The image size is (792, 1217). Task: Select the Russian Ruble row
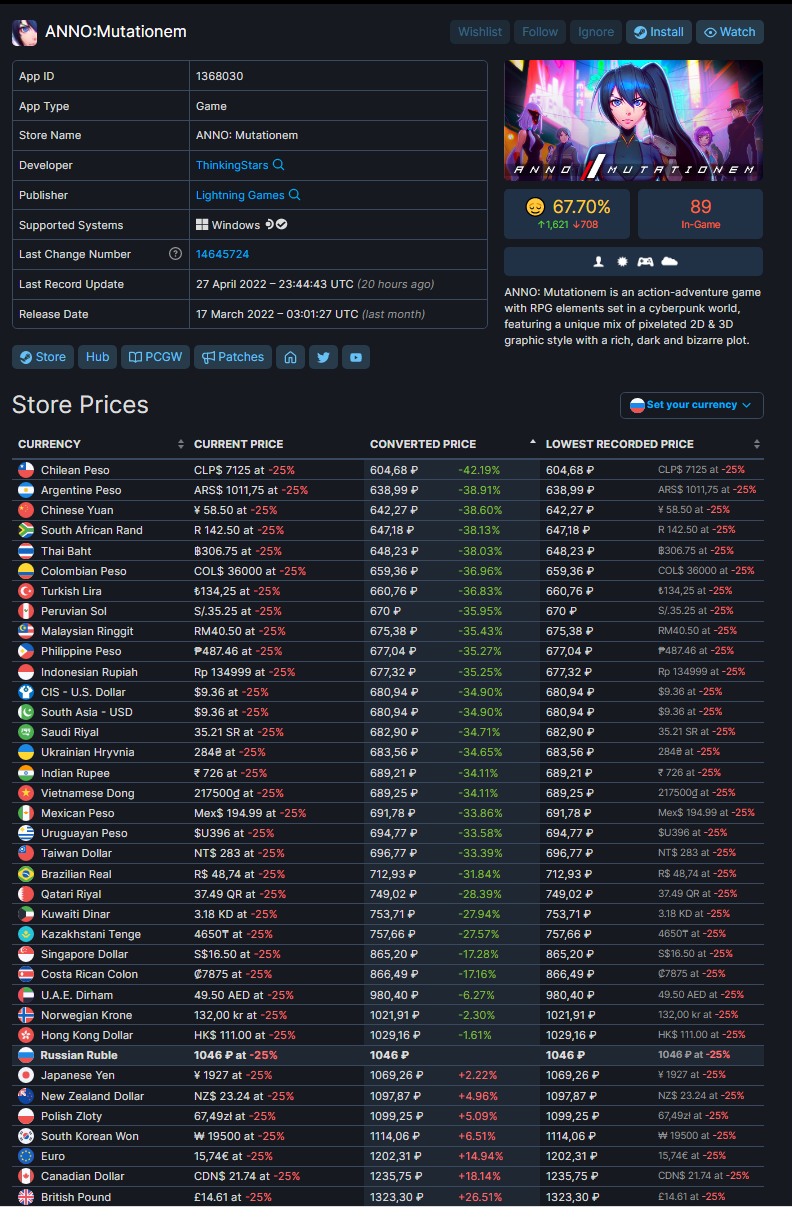tap(388, 1055)
